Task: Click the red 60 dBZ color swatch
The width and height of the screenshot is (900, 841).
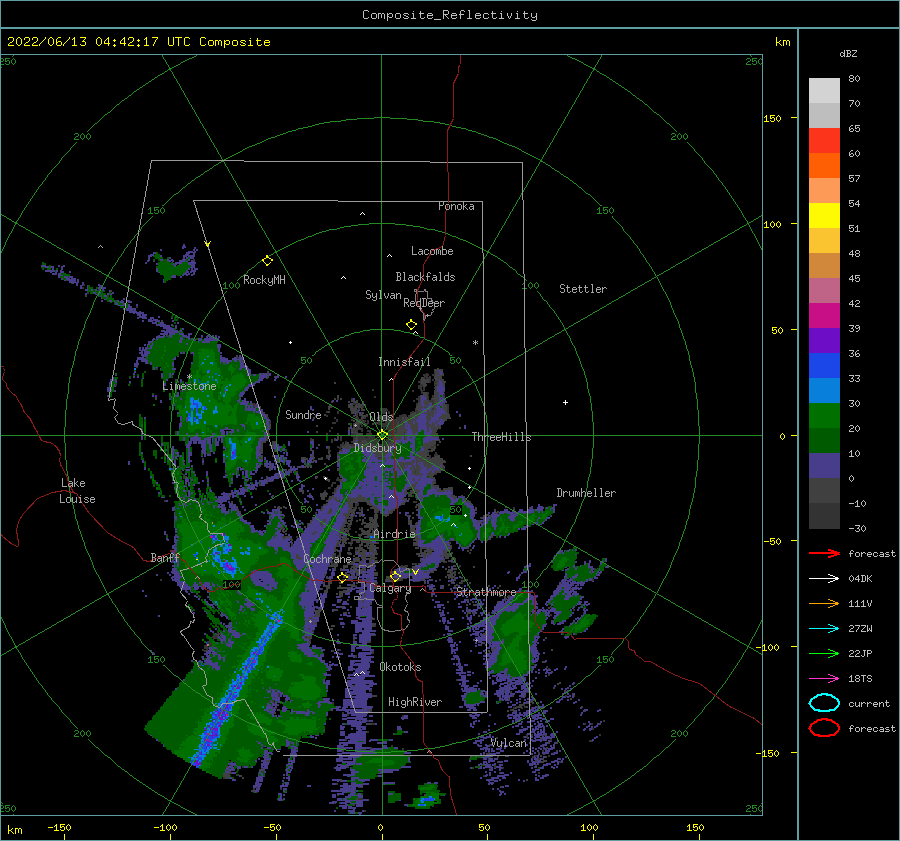Action: pyautogui.click(x=824, y=140)
